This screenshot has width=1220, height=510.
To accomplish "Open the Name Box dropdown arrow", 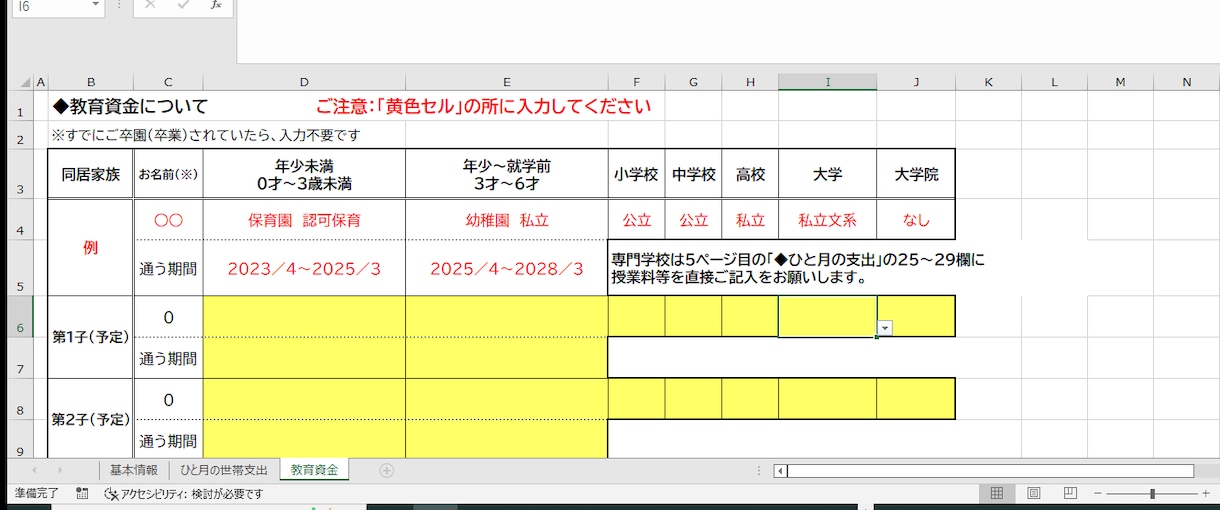I will (x=96, y=6).
